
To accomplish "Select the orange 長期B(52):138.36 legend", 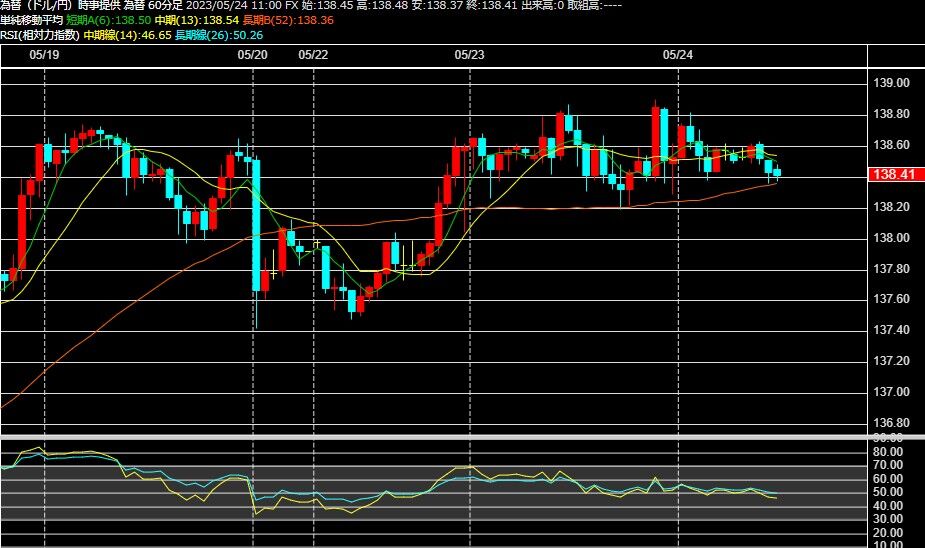I will (288, 20).
